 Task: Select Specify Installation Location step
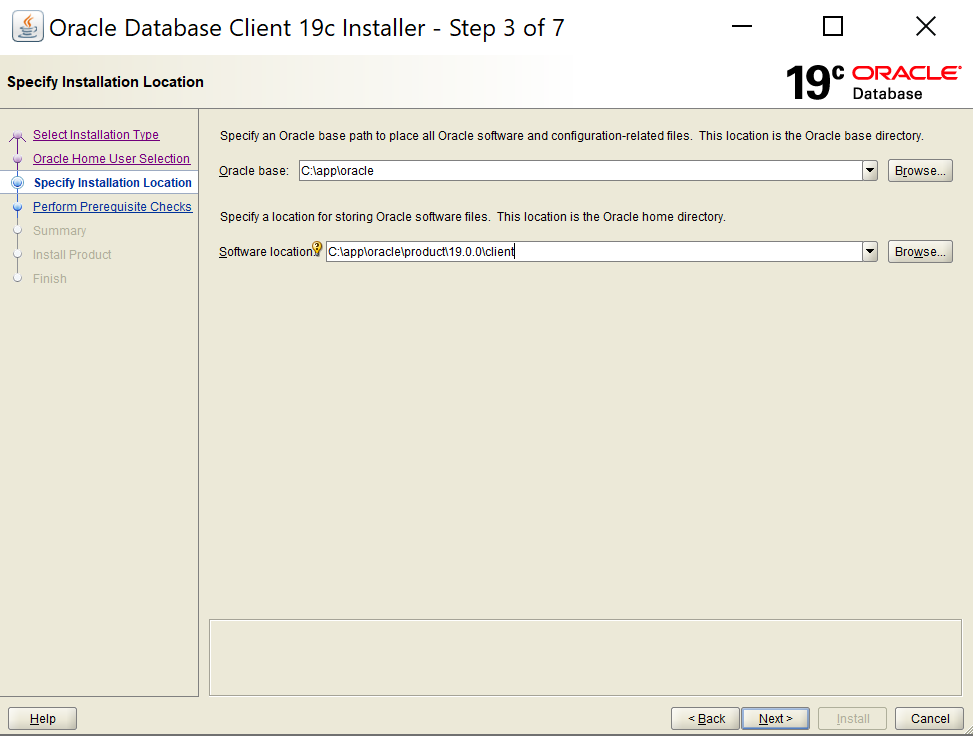click(112, 183)
